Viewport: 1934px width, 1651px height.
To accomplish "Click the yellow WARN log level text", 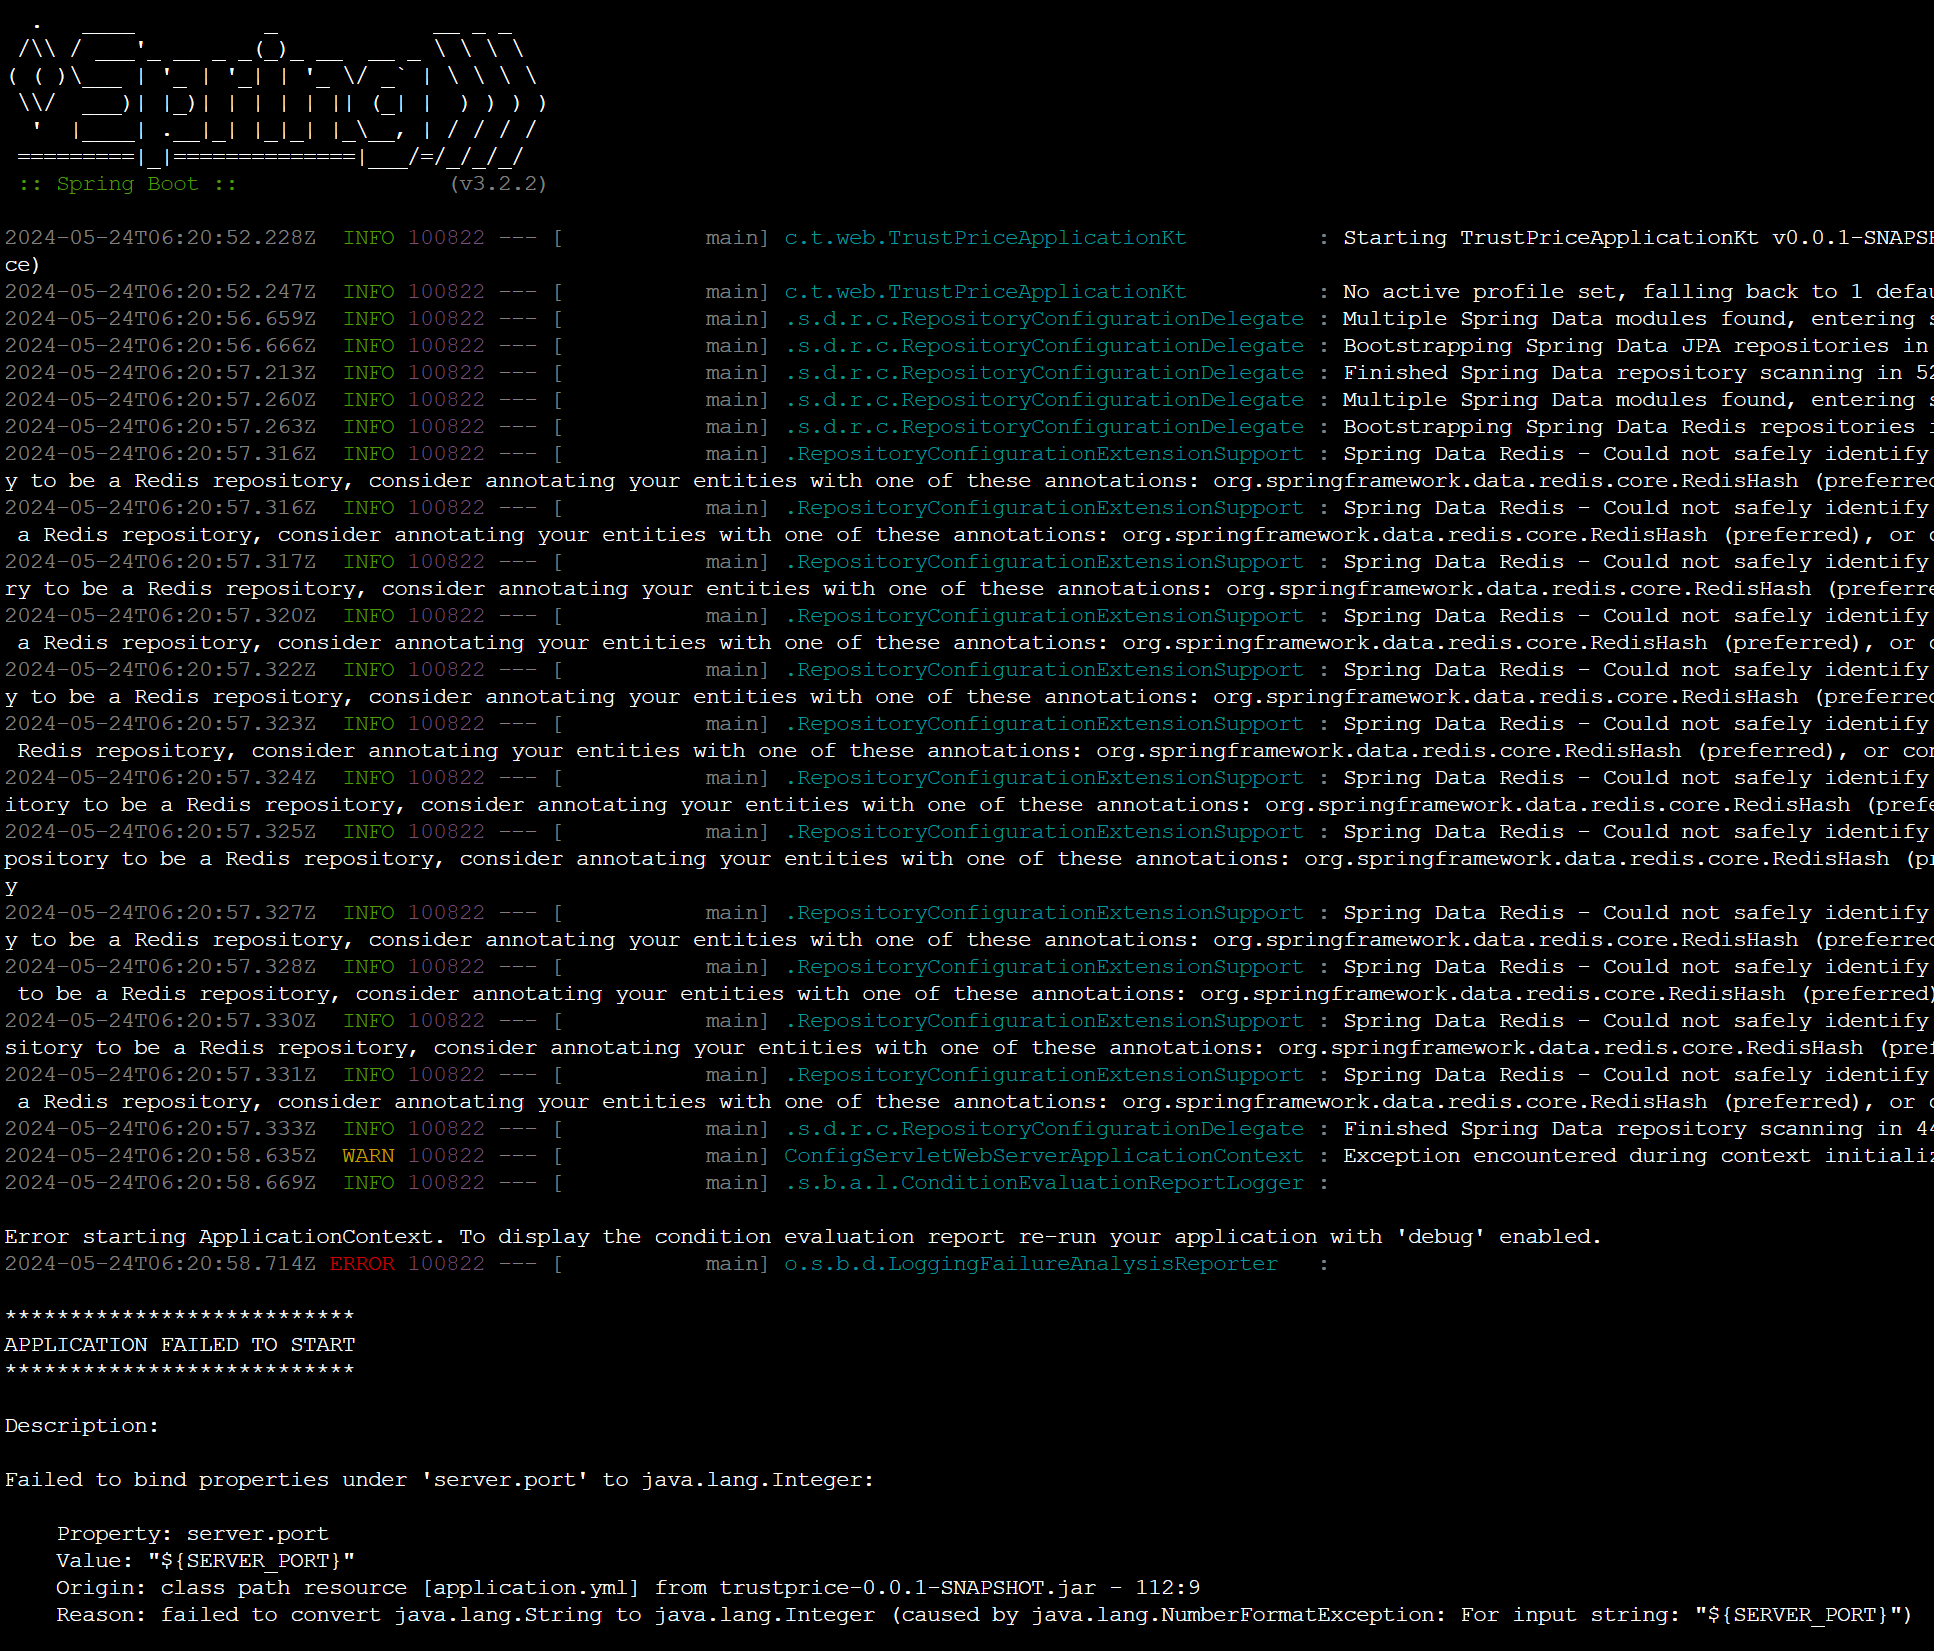I will [x=368, y=1156].
